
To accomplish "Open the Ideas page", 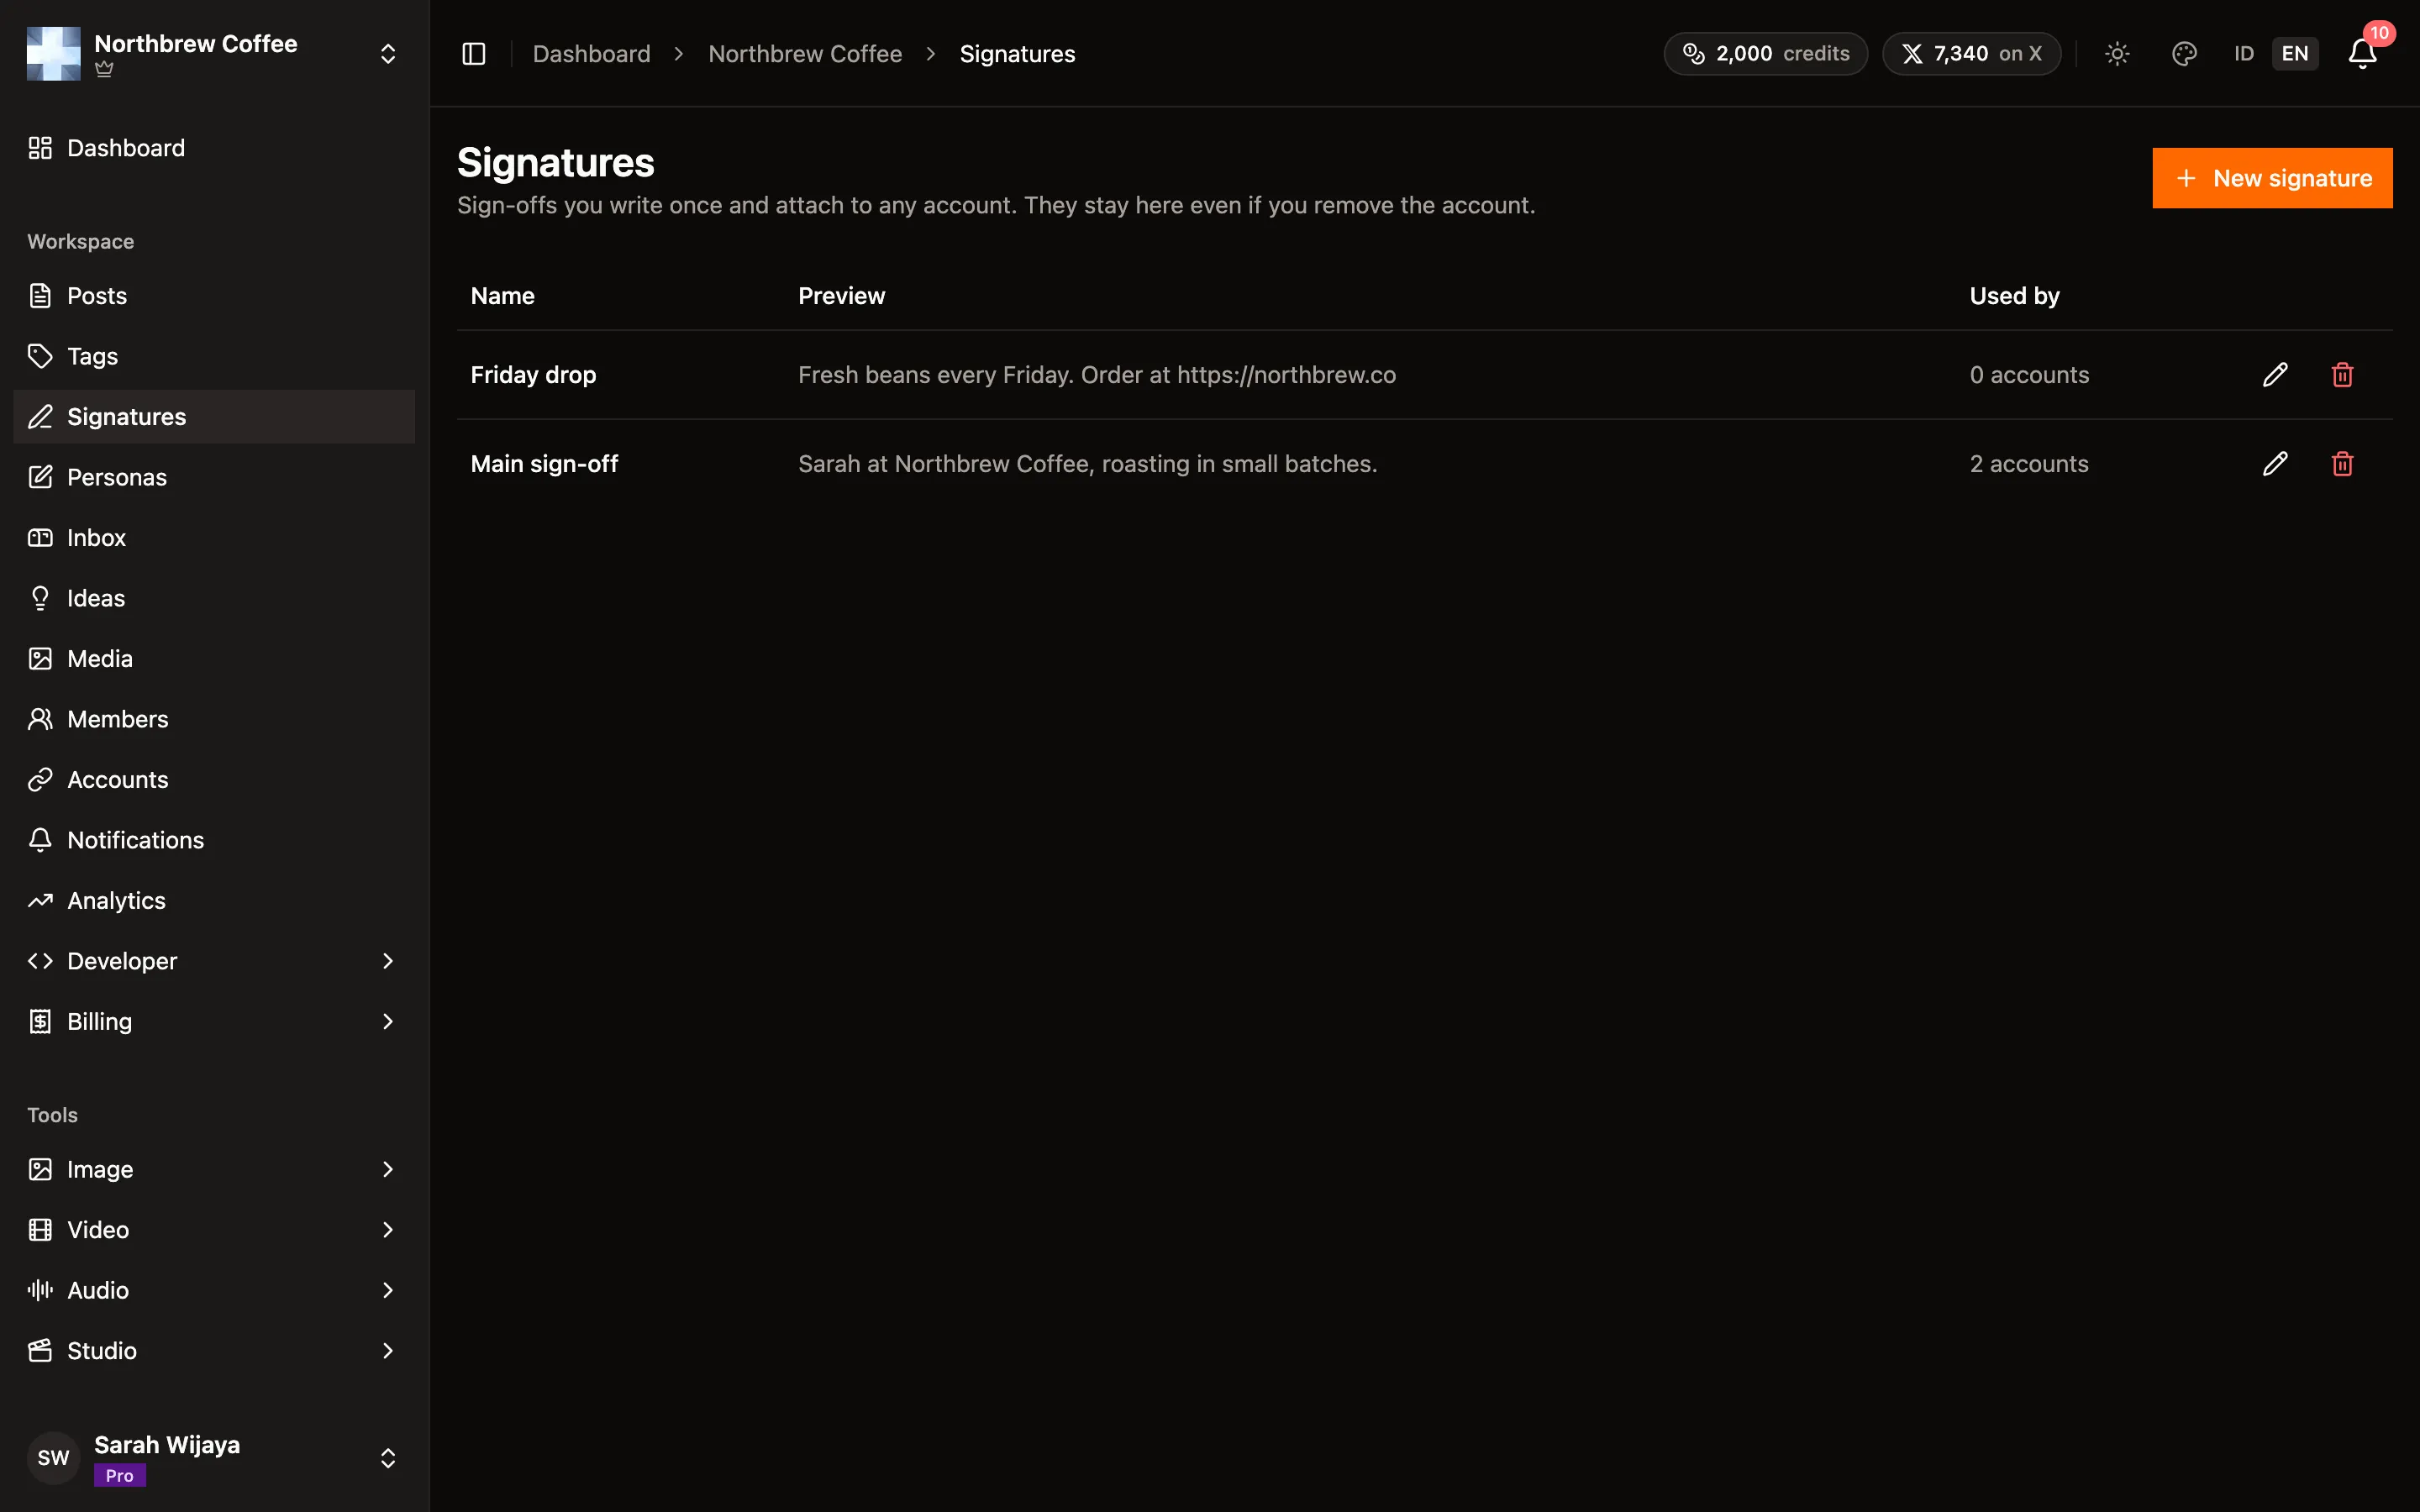I will (214, 598).
